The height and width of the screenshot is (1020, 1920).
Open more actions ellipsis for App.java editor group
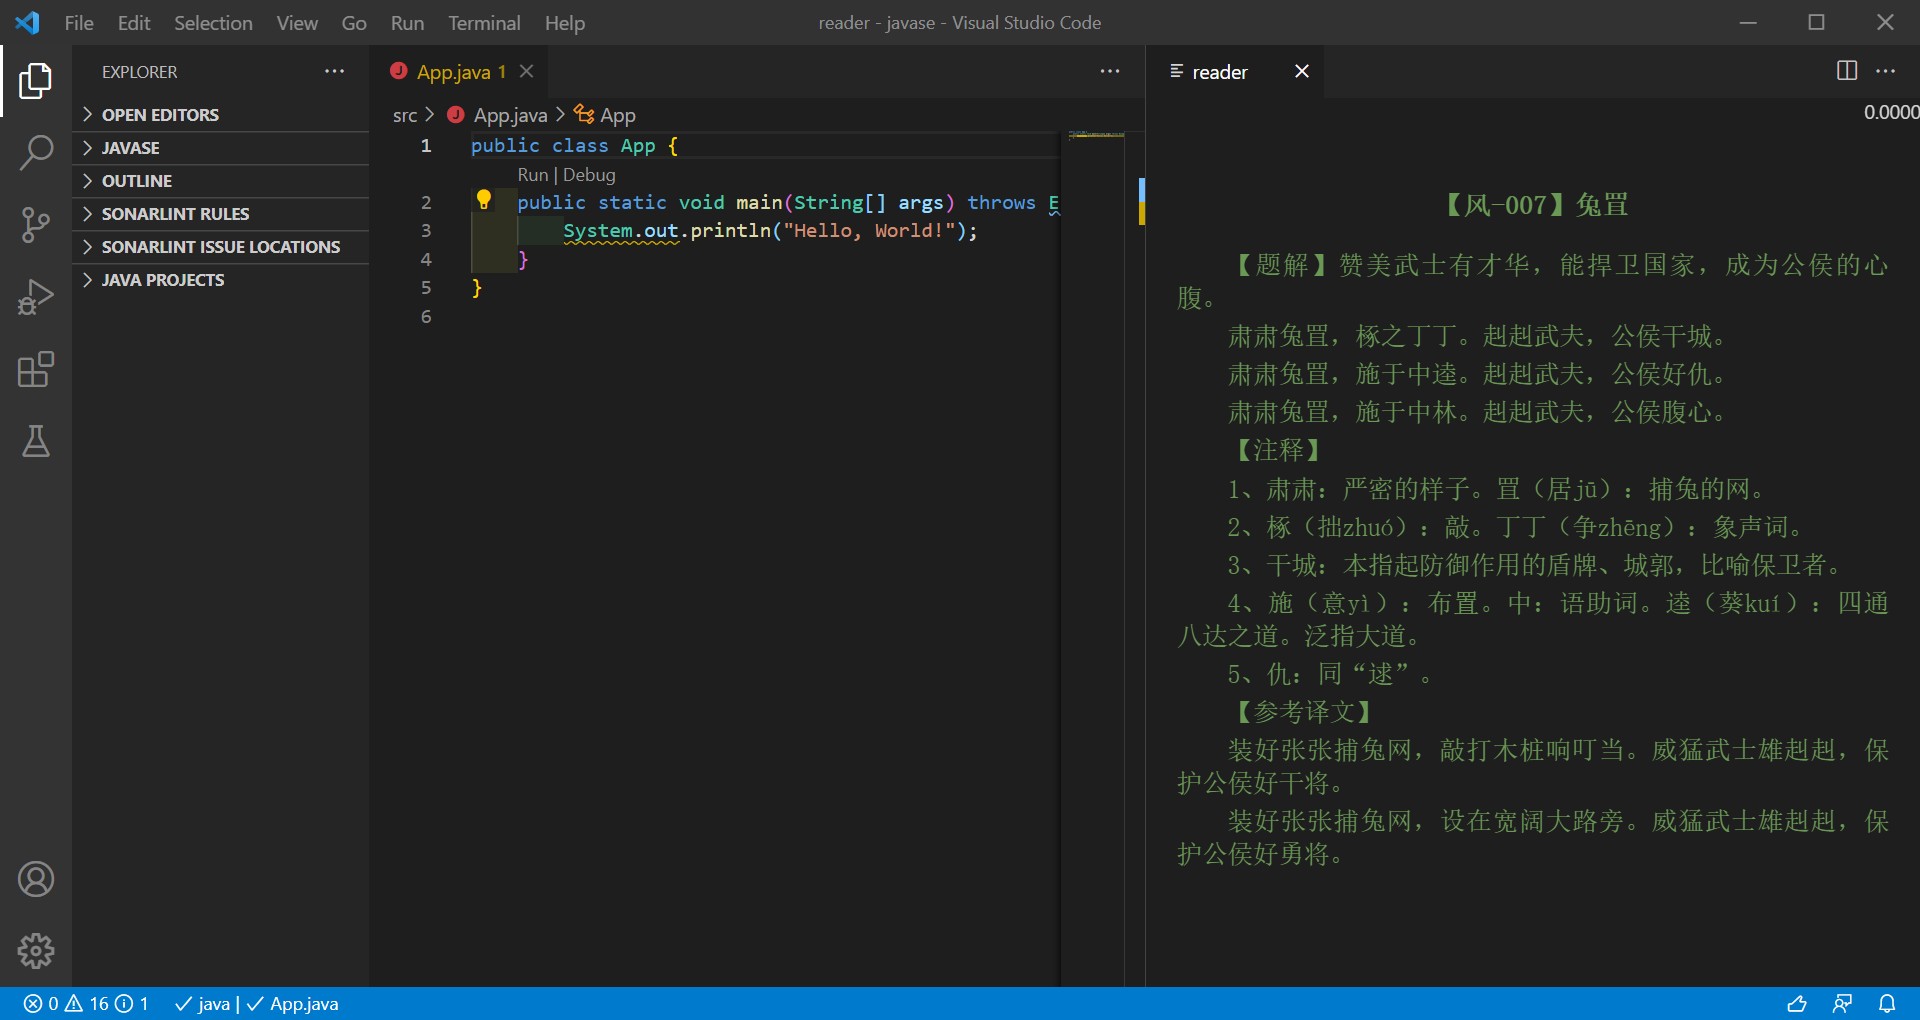coord(1110,71)
